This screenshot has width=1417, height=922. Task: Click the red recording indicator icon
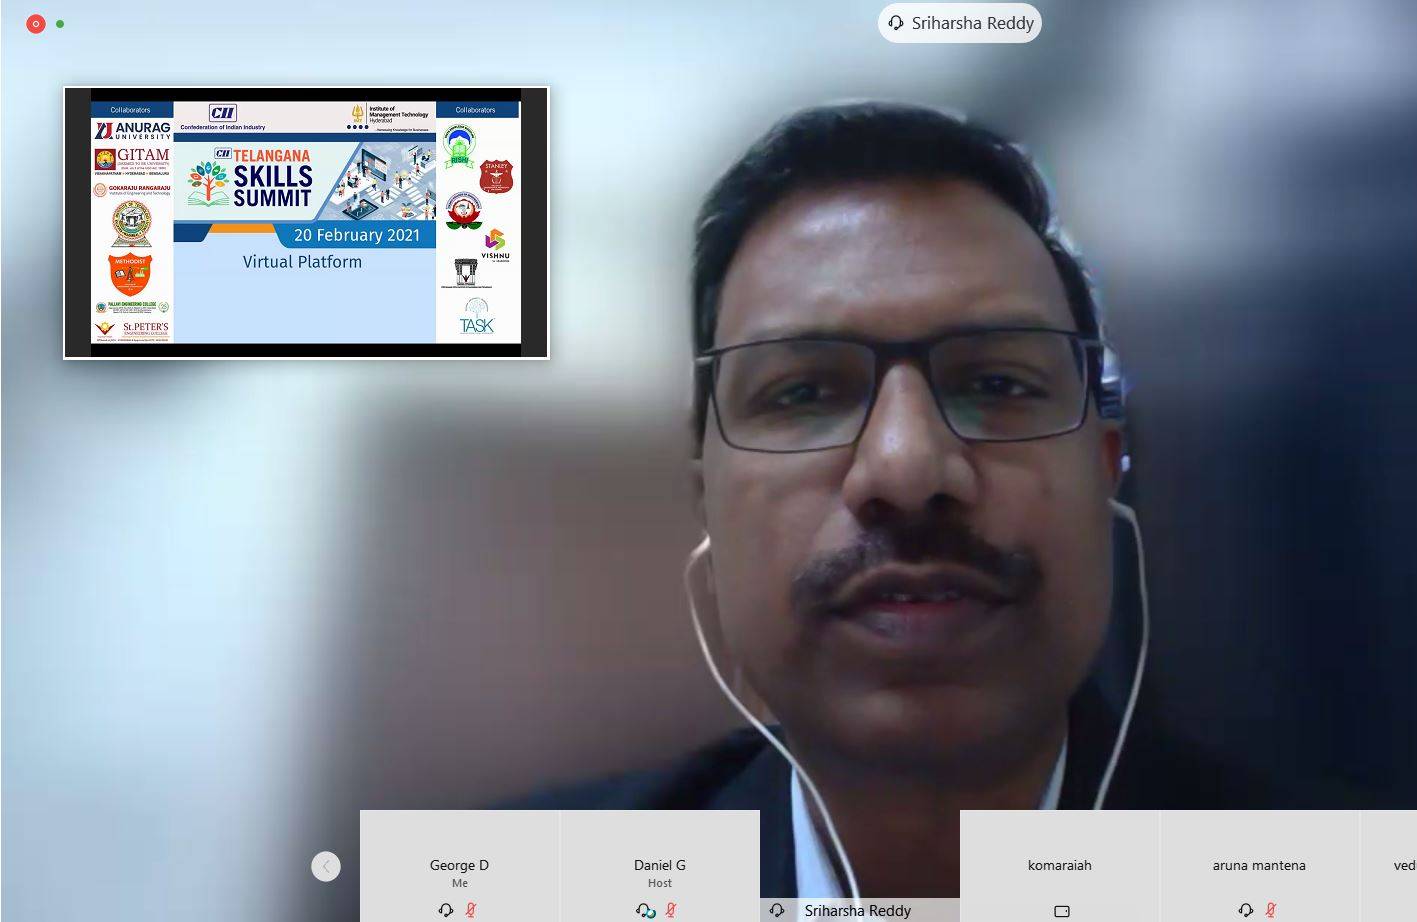[36, 23]
